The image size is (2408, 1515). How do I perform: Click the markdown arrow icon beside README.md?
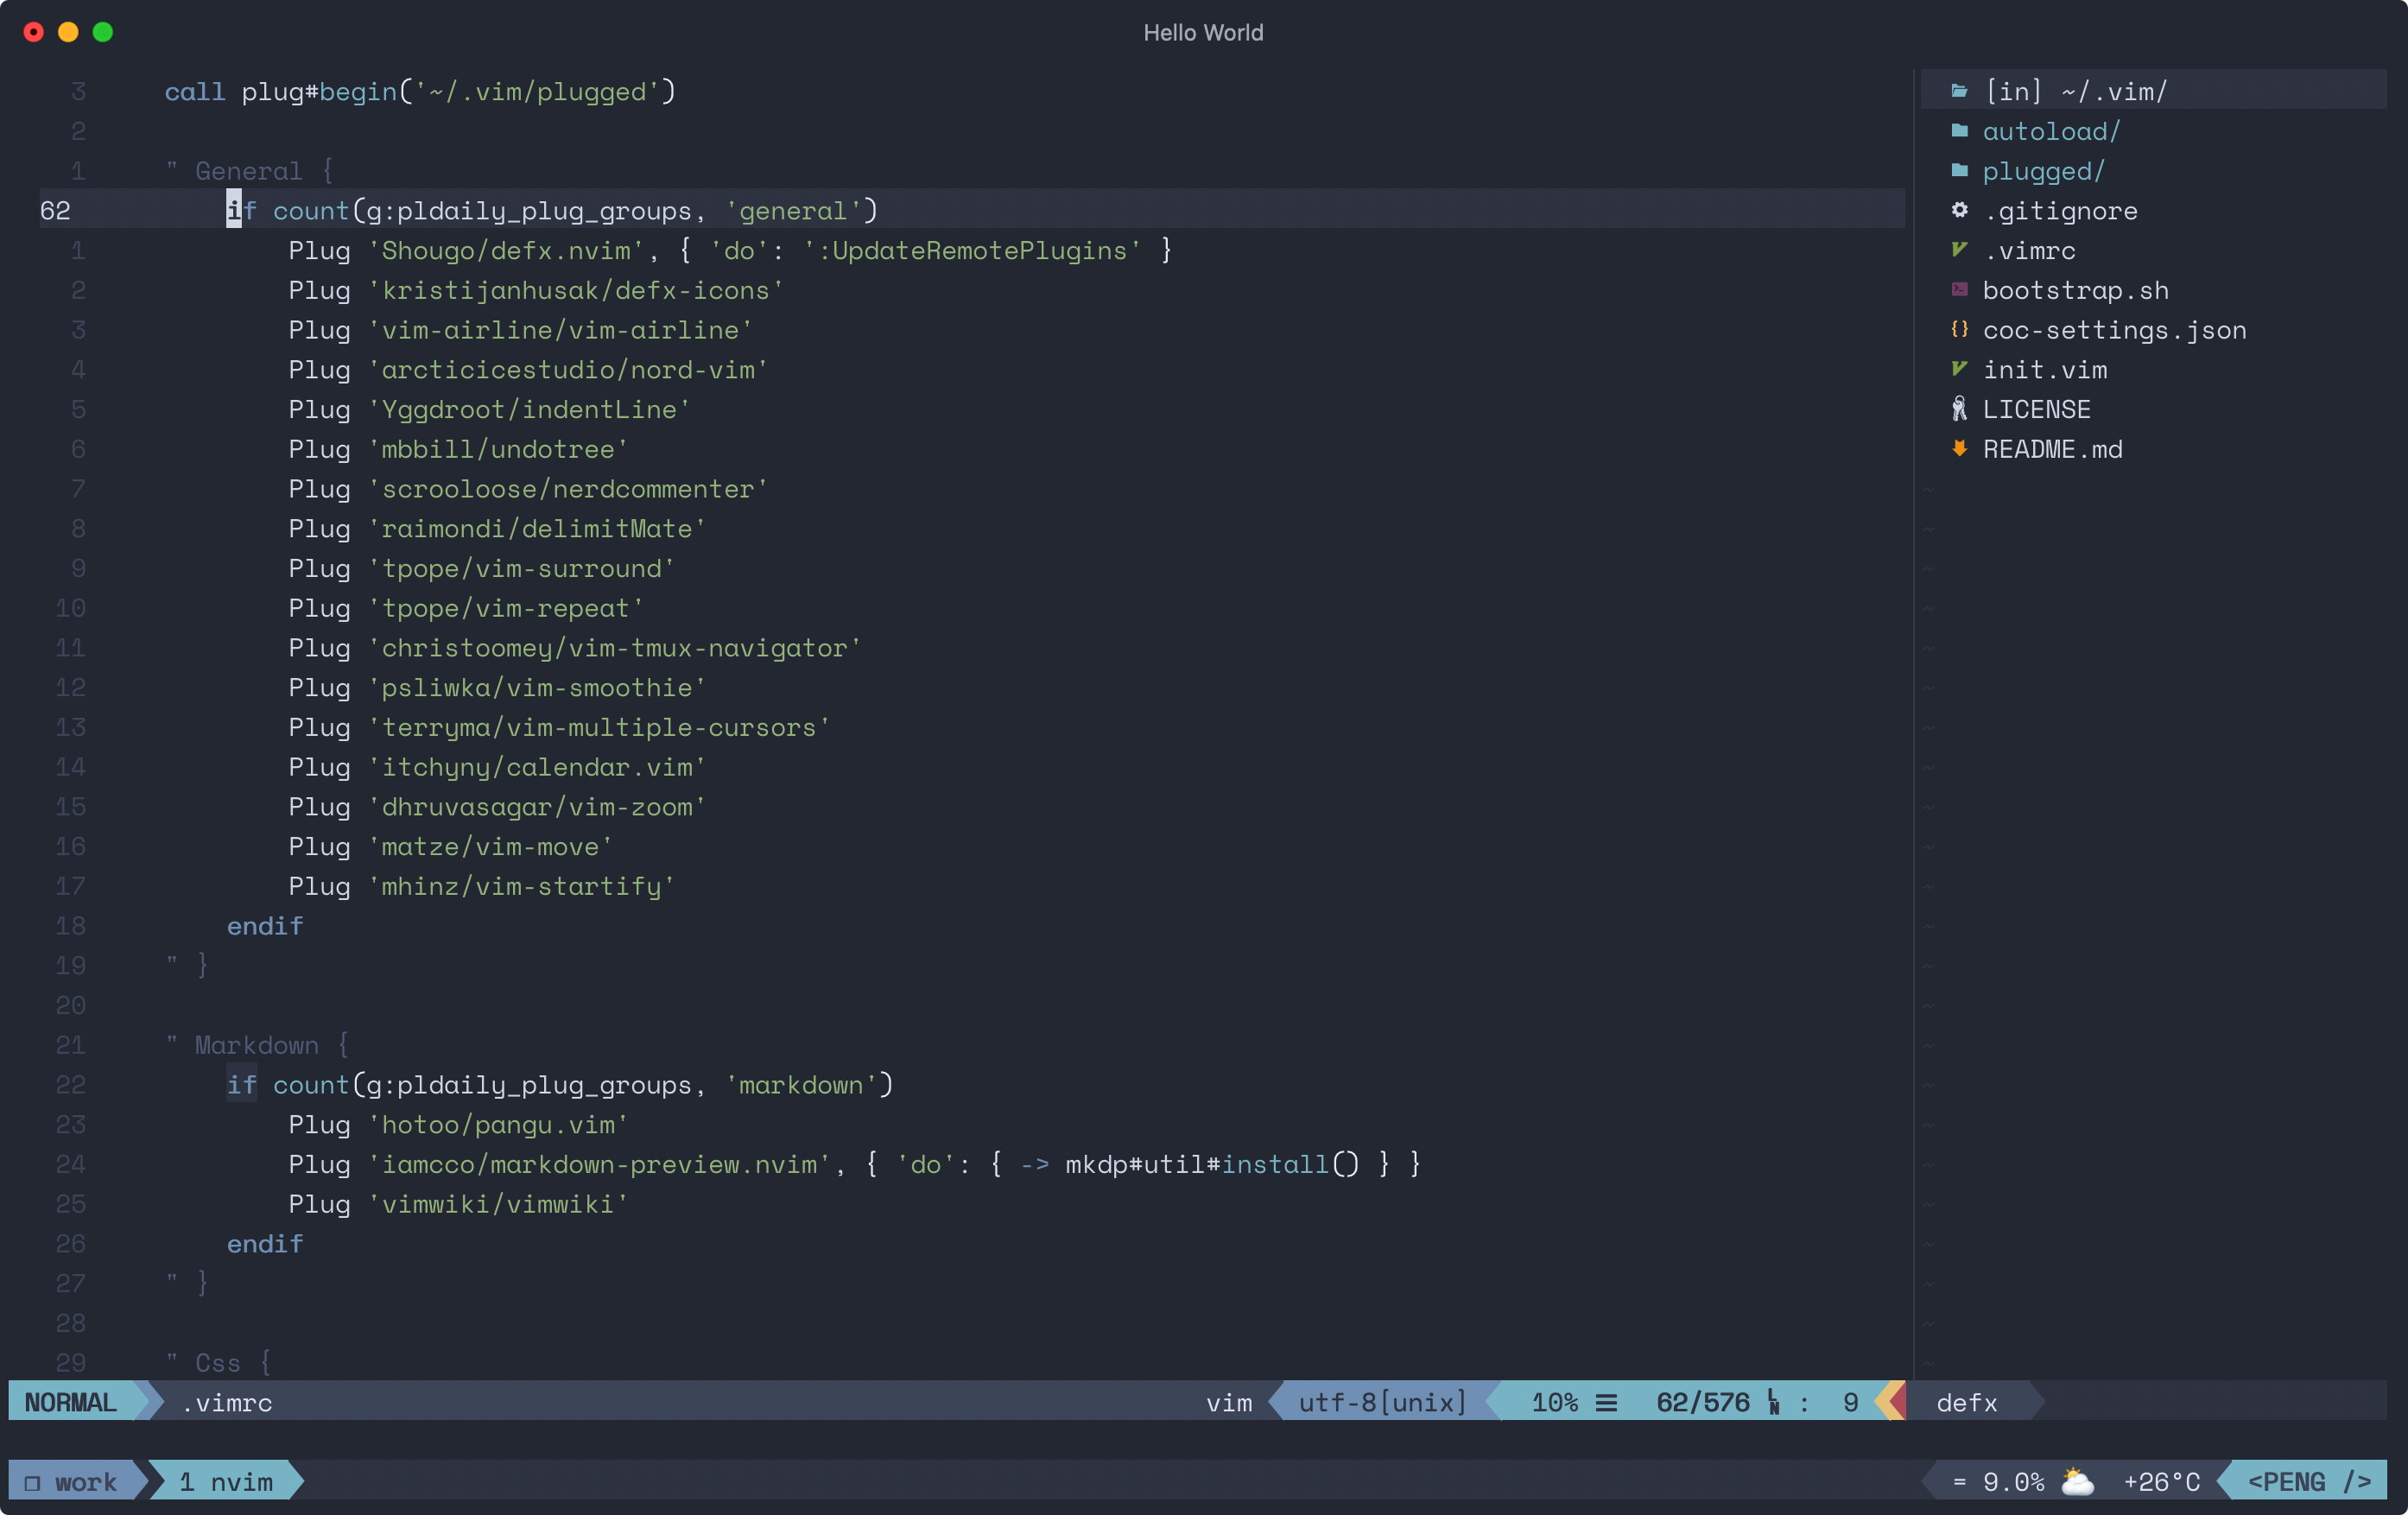click(1959, 449)
